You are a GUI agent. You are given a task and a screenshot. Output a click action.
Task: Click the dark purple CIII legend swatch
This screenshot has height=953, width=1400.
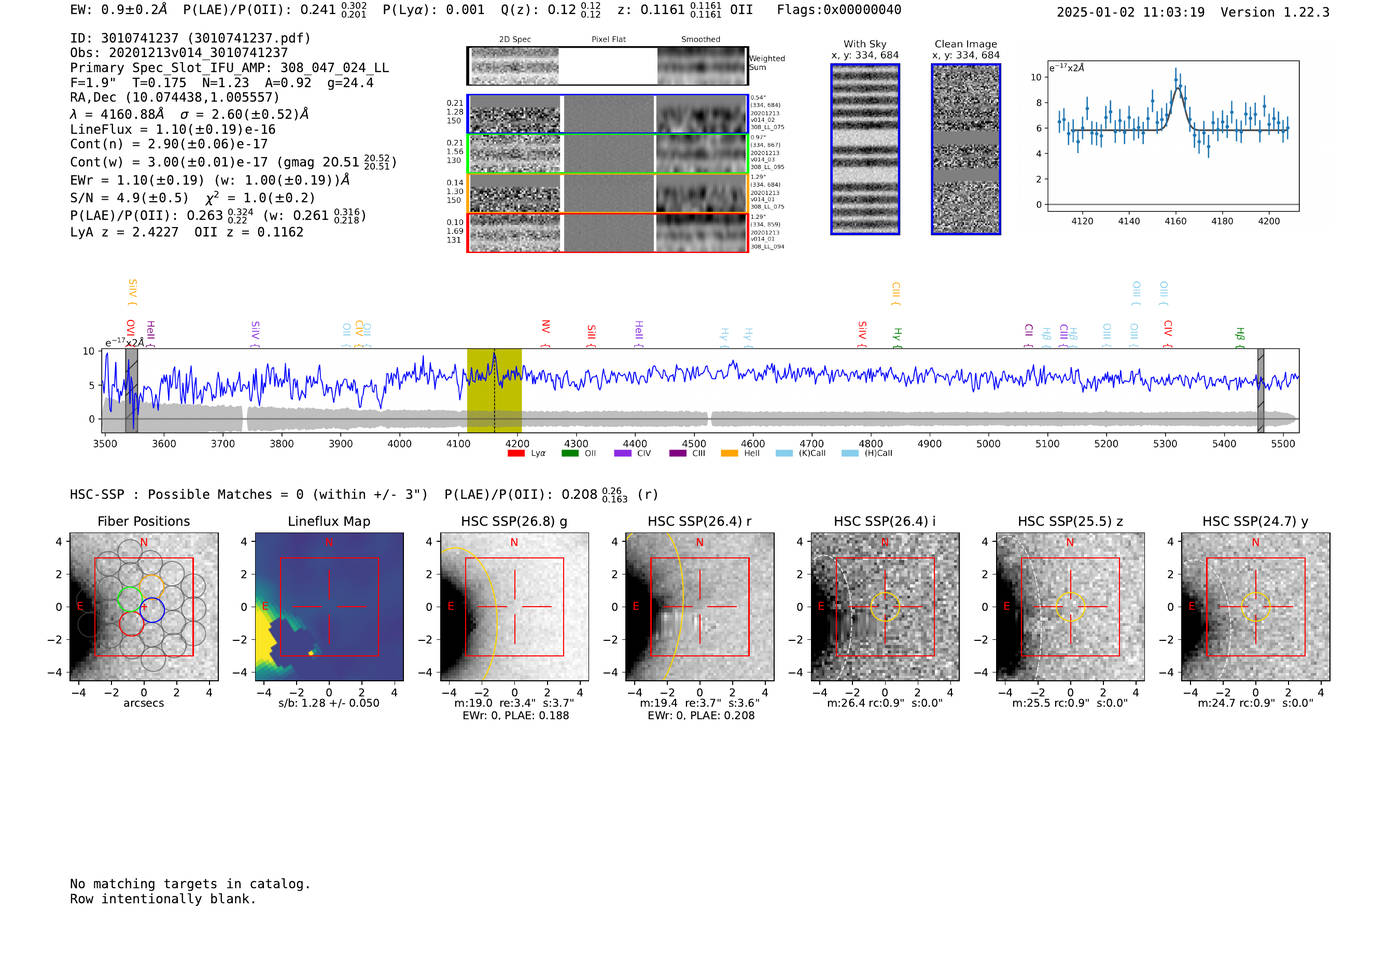[x=677, y=453]
